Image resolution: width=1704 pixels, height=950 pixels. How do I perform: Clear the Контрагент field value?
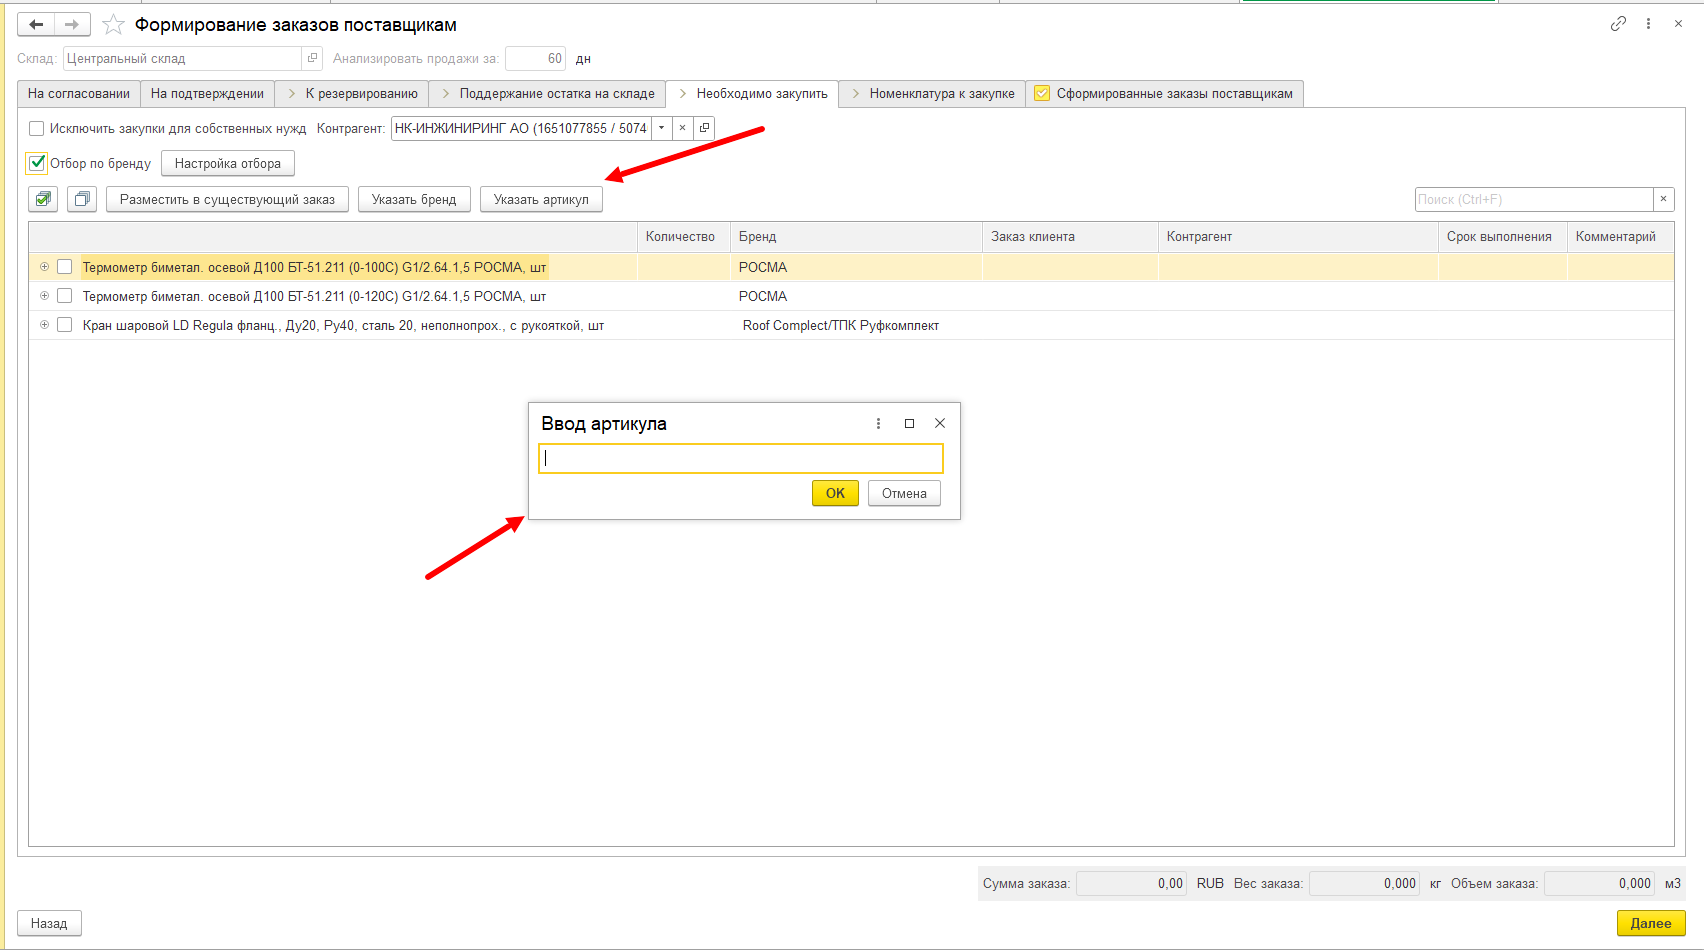coord(682,128)
